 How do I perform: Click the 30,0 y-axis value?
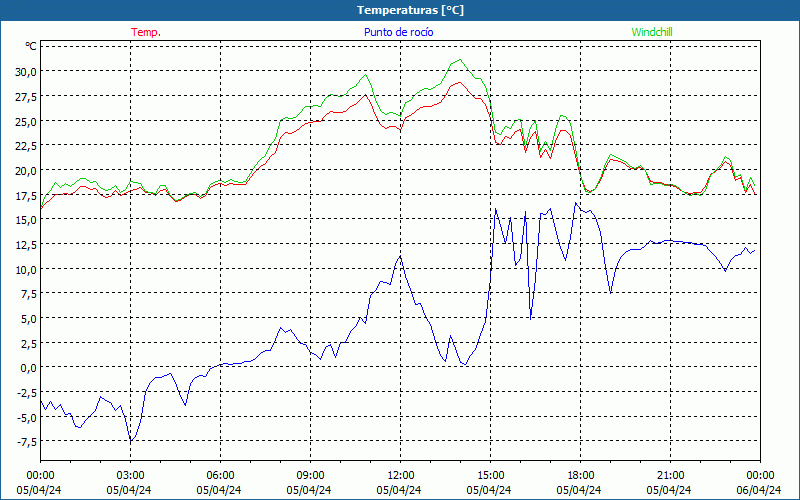[26, 71]
